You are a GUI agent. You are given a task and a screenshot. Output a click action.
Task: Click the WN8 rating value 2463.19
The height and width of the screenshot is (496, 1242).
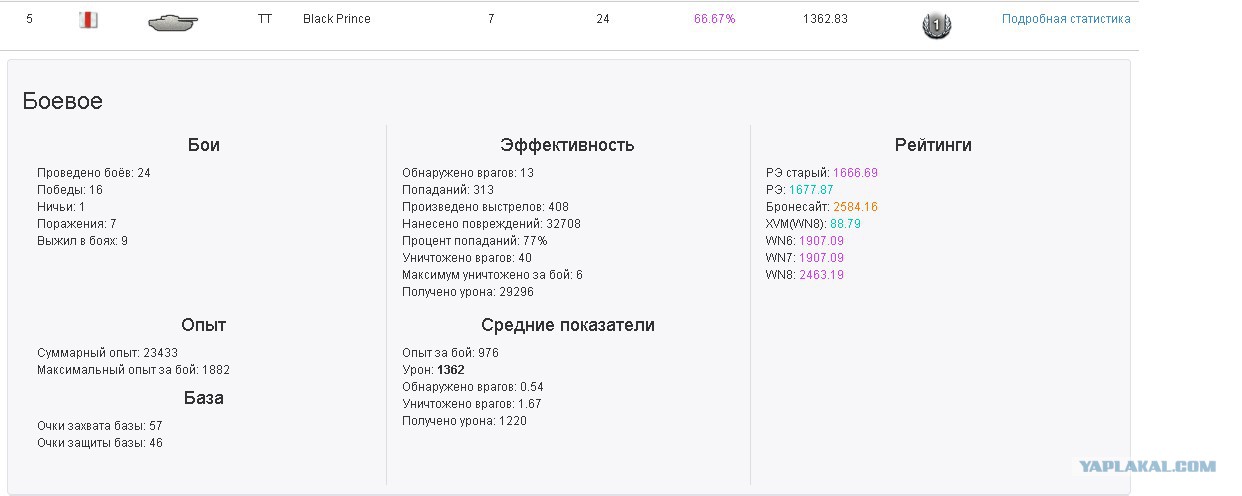(821, 275)
